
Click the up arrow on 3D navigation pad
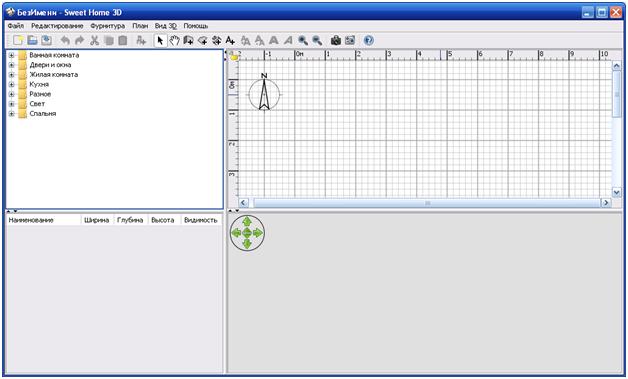(x=247, y=222)
